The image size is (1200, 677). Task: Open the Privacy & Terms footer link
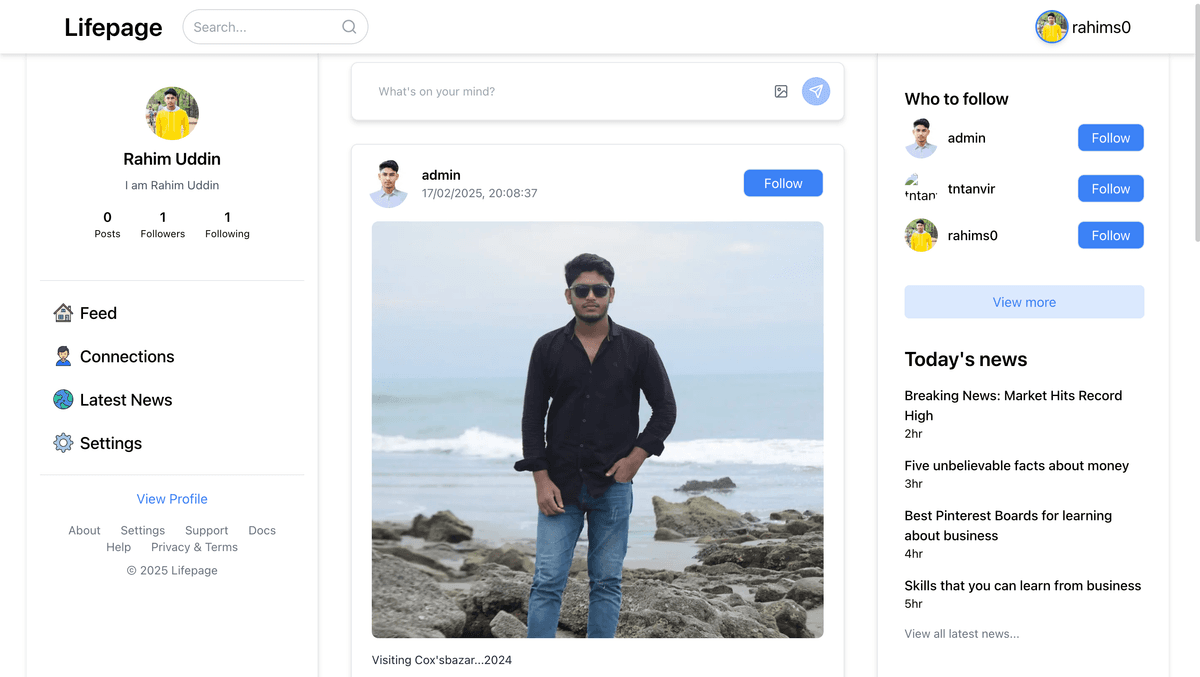pos(194,547)
